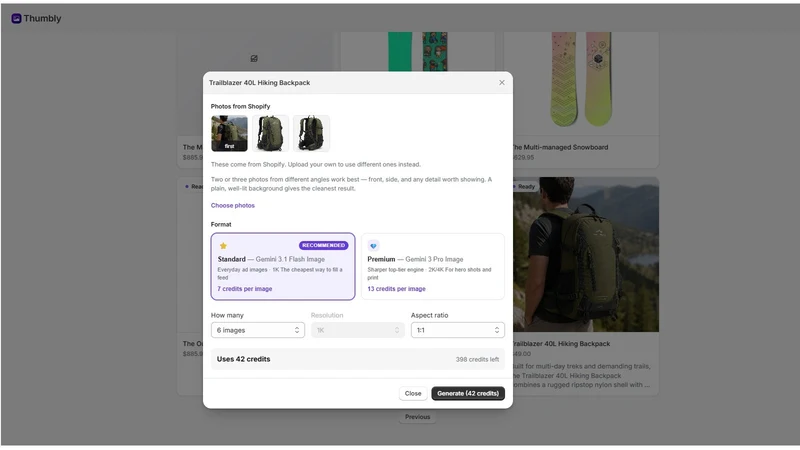Click '398 credits left' text
800x450 pixels.
(477, 360)
